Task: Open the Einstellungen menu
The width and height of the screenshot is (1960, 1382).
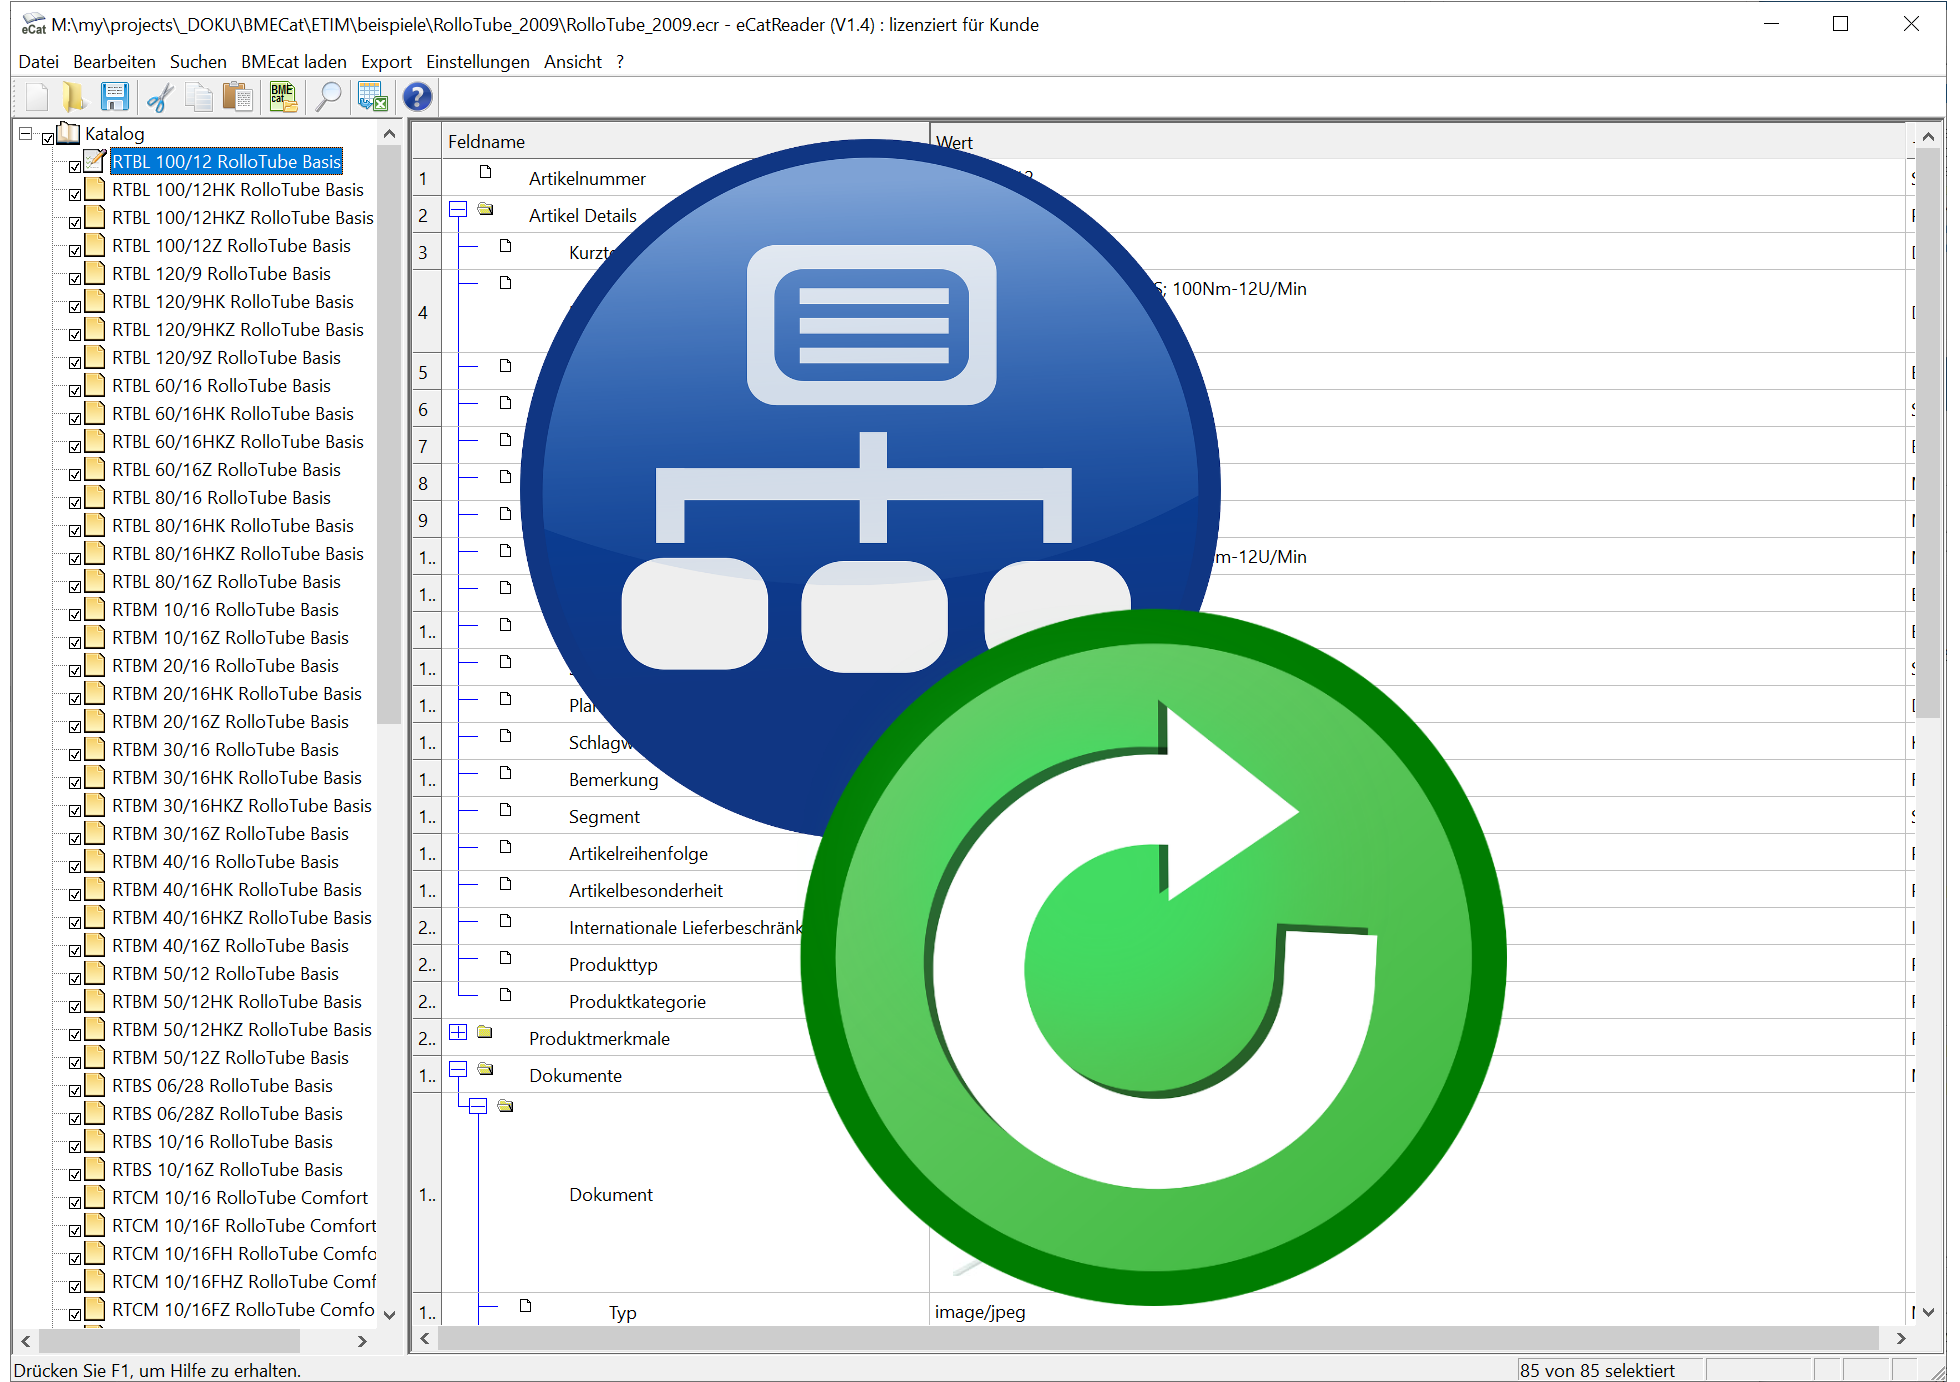Action: point(478,62)
